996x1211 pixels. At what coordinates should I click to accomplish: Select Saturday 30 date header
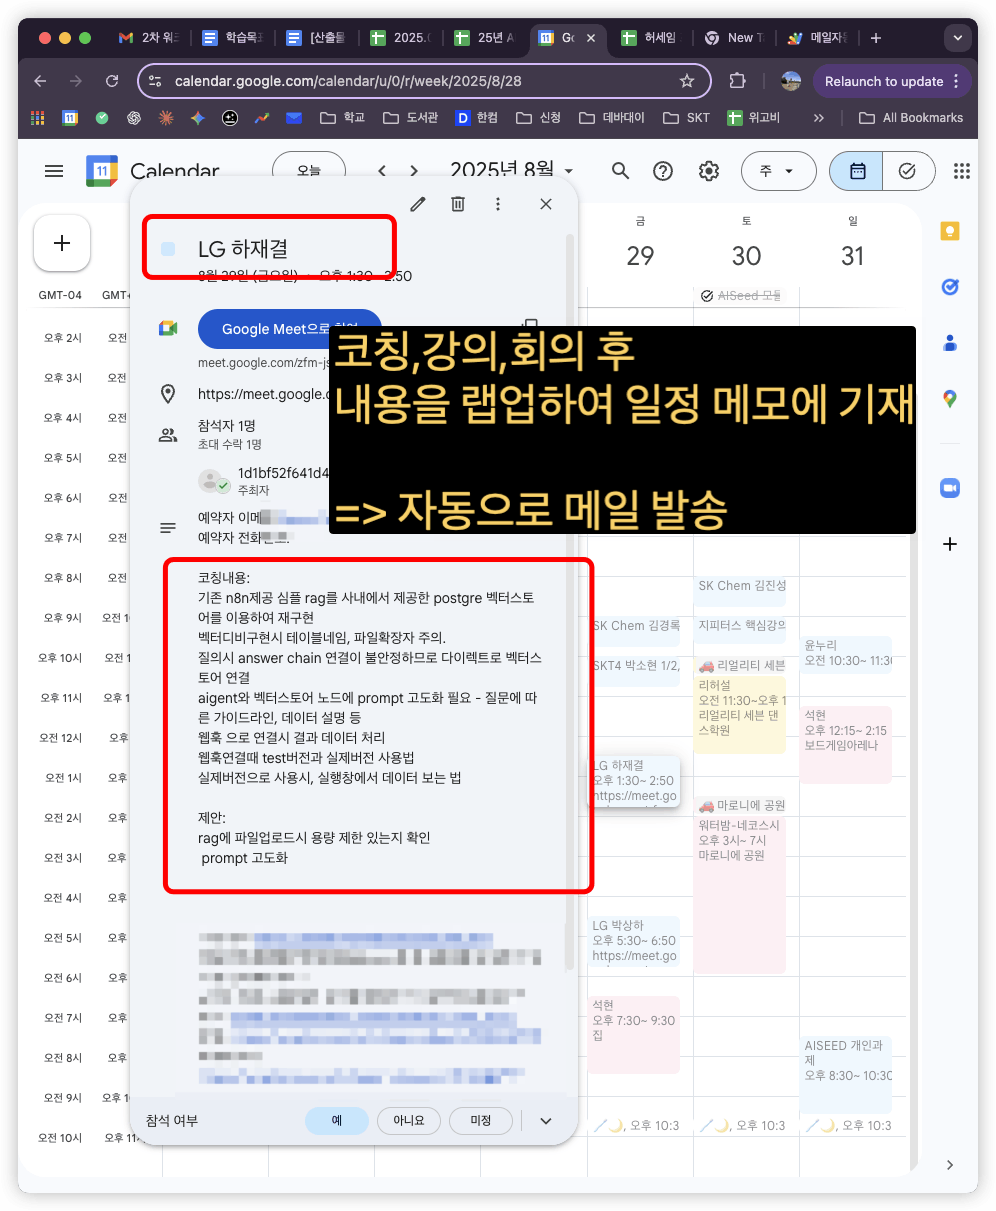tap(746, 255)
